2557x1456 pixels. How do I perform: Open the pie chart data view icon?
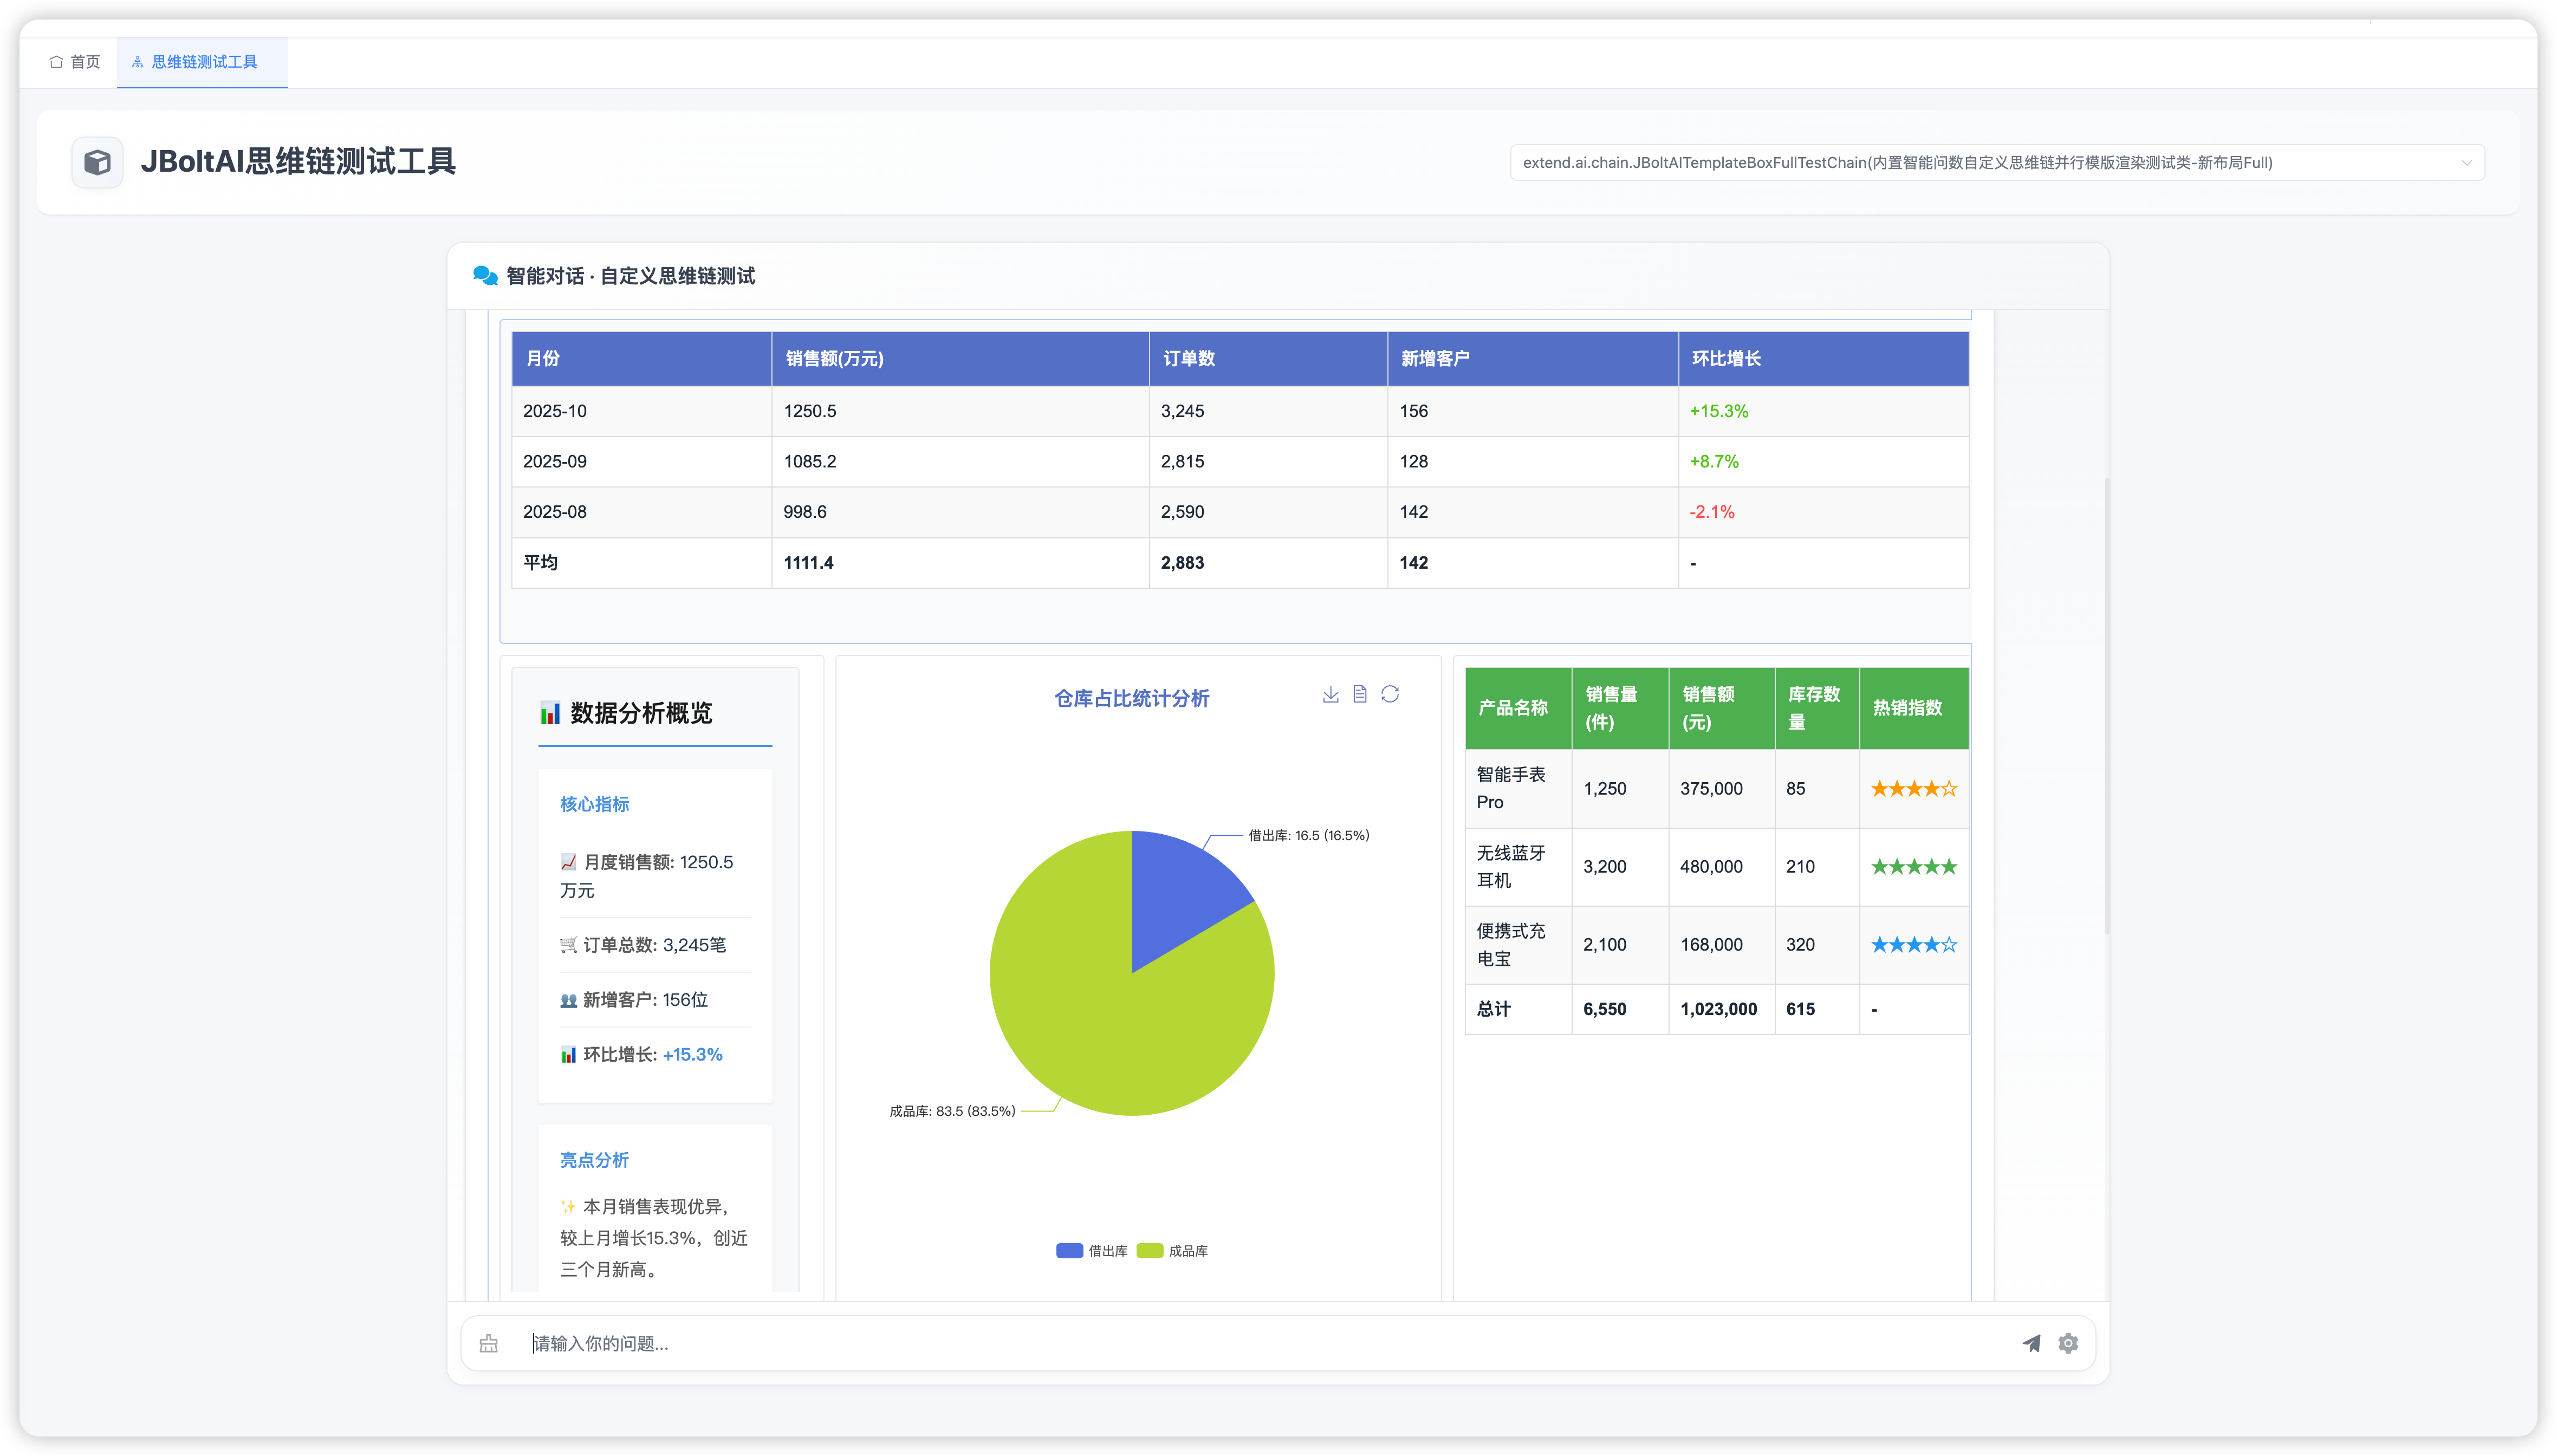pos(1360,694)
